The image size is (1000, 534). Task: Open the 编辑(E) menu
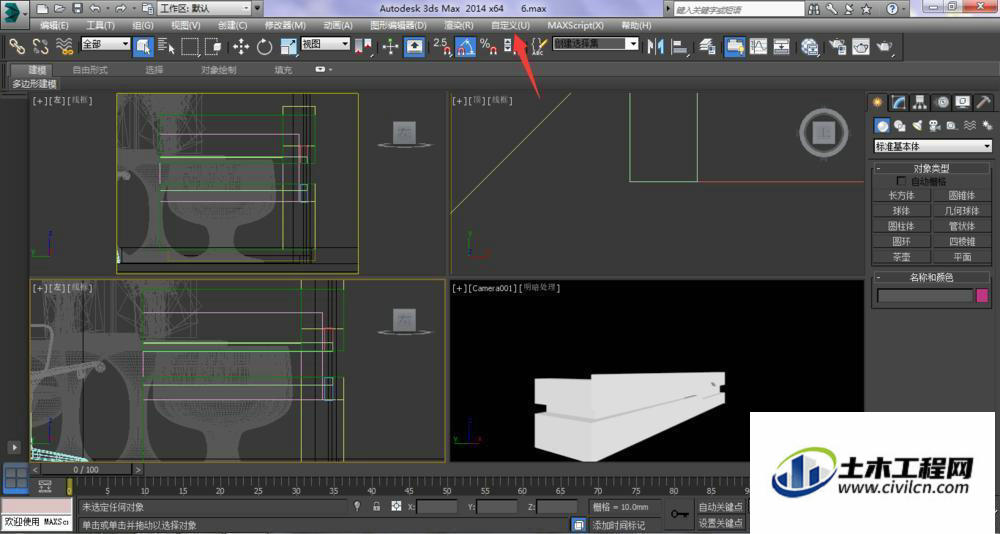tap(54, 26)
